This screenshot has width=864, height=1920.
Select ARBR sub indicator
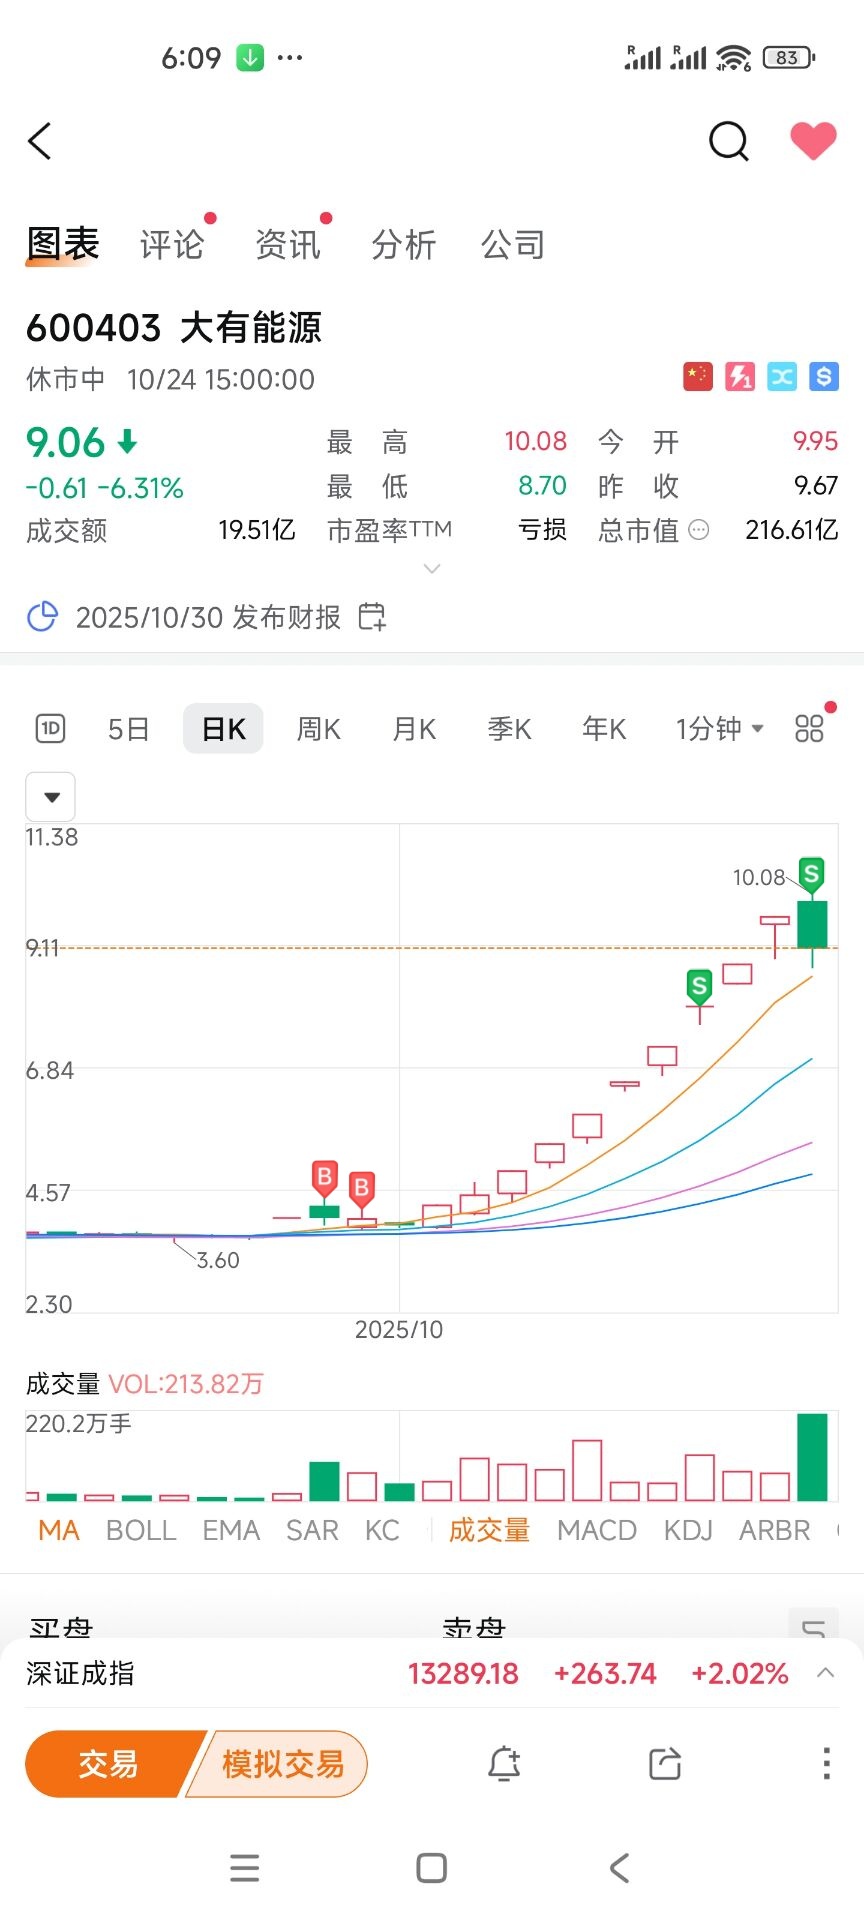775,1530
